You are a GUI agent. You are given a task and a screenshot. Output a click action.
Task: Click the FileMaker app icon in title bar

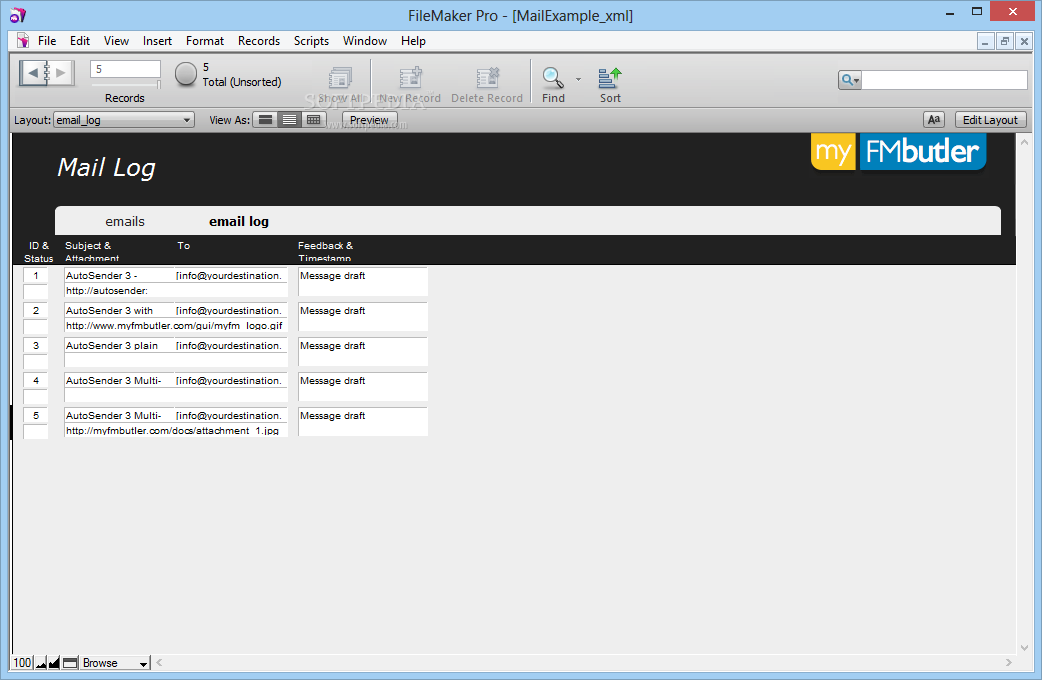tap(18, 15)
